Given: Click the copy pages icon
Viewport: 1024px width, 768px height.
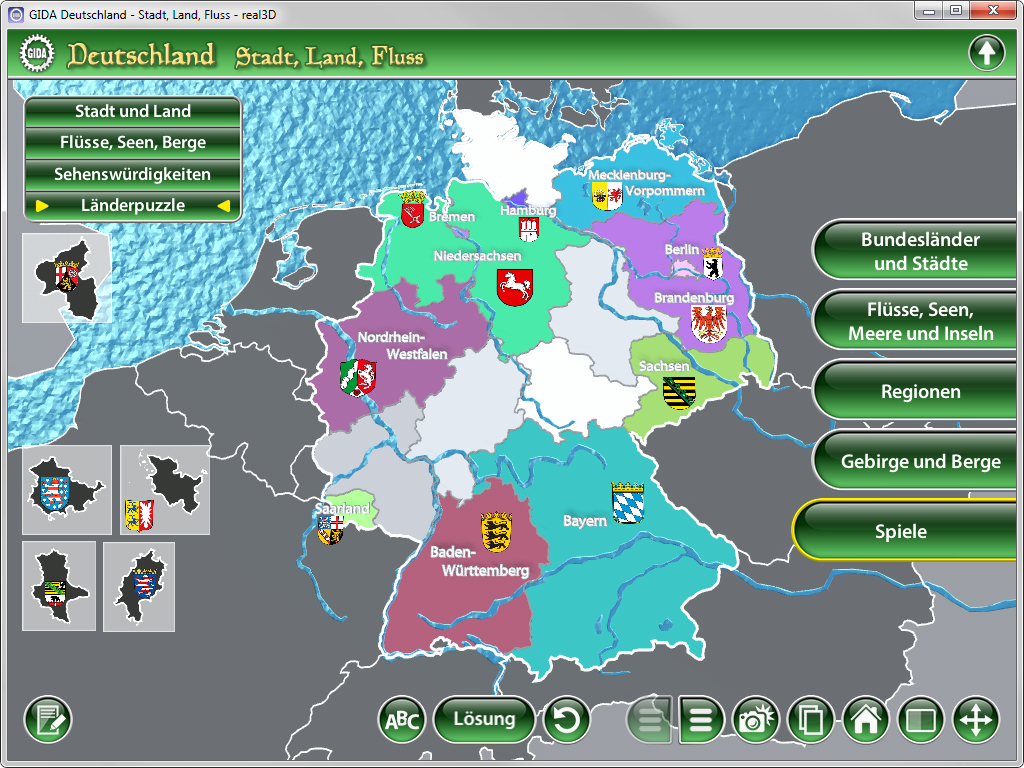Looking at the screenshot, I should 810,720.
